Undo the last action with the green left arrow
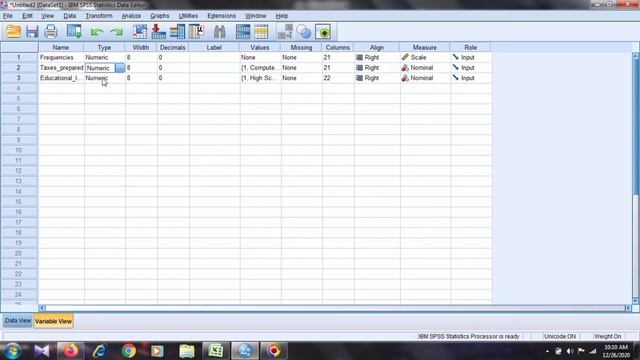 click(97, 32)
